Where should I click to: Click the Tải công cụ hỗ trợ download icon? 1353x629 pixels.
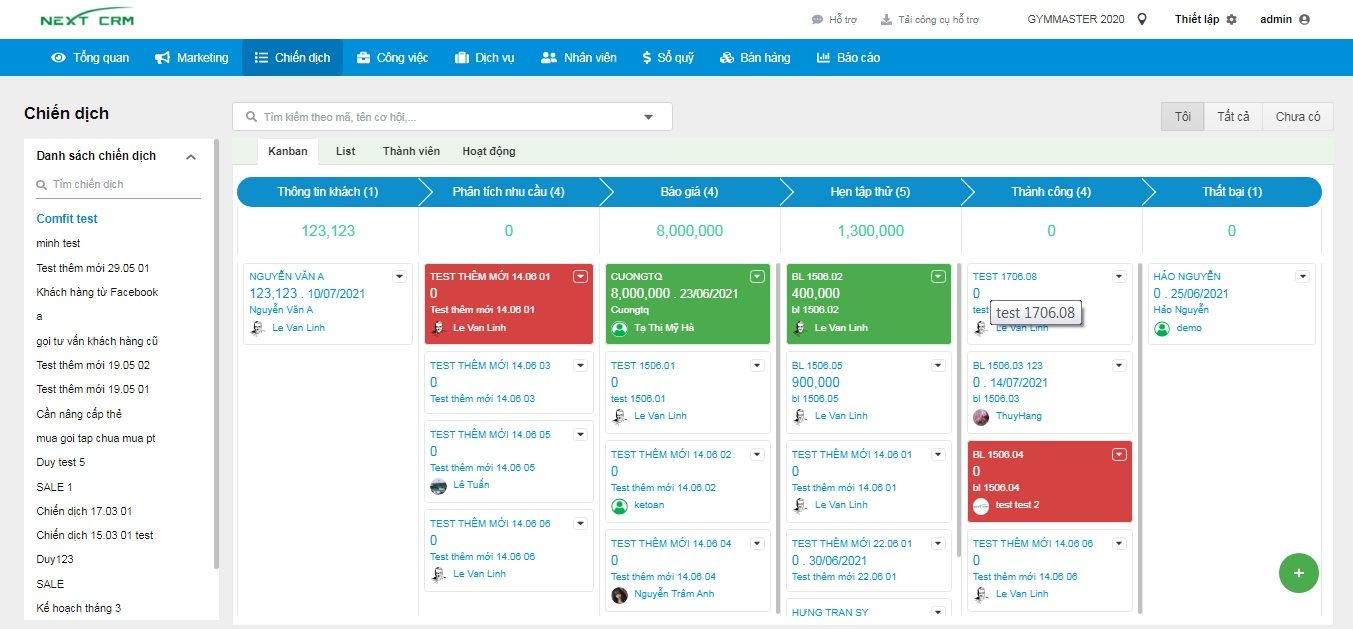pyautogui.click(x=885, y=20)
